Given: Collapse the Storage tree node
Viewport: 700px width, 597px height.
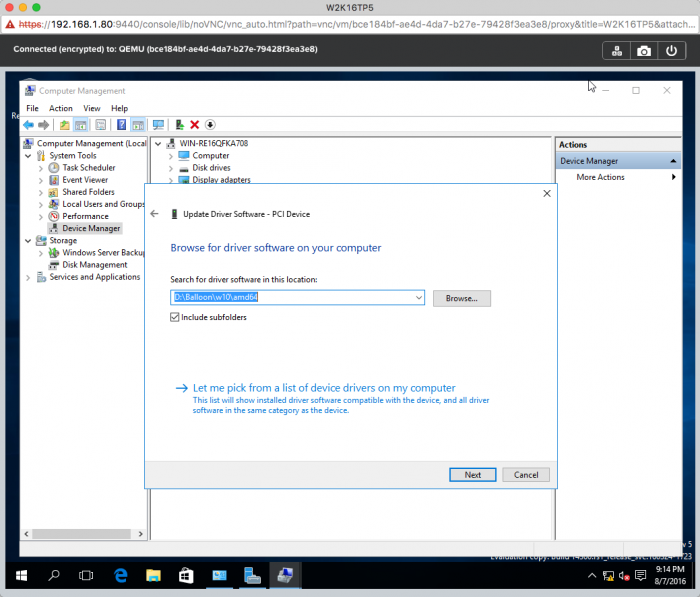Looking at the screenshot, I should point(28,241).
